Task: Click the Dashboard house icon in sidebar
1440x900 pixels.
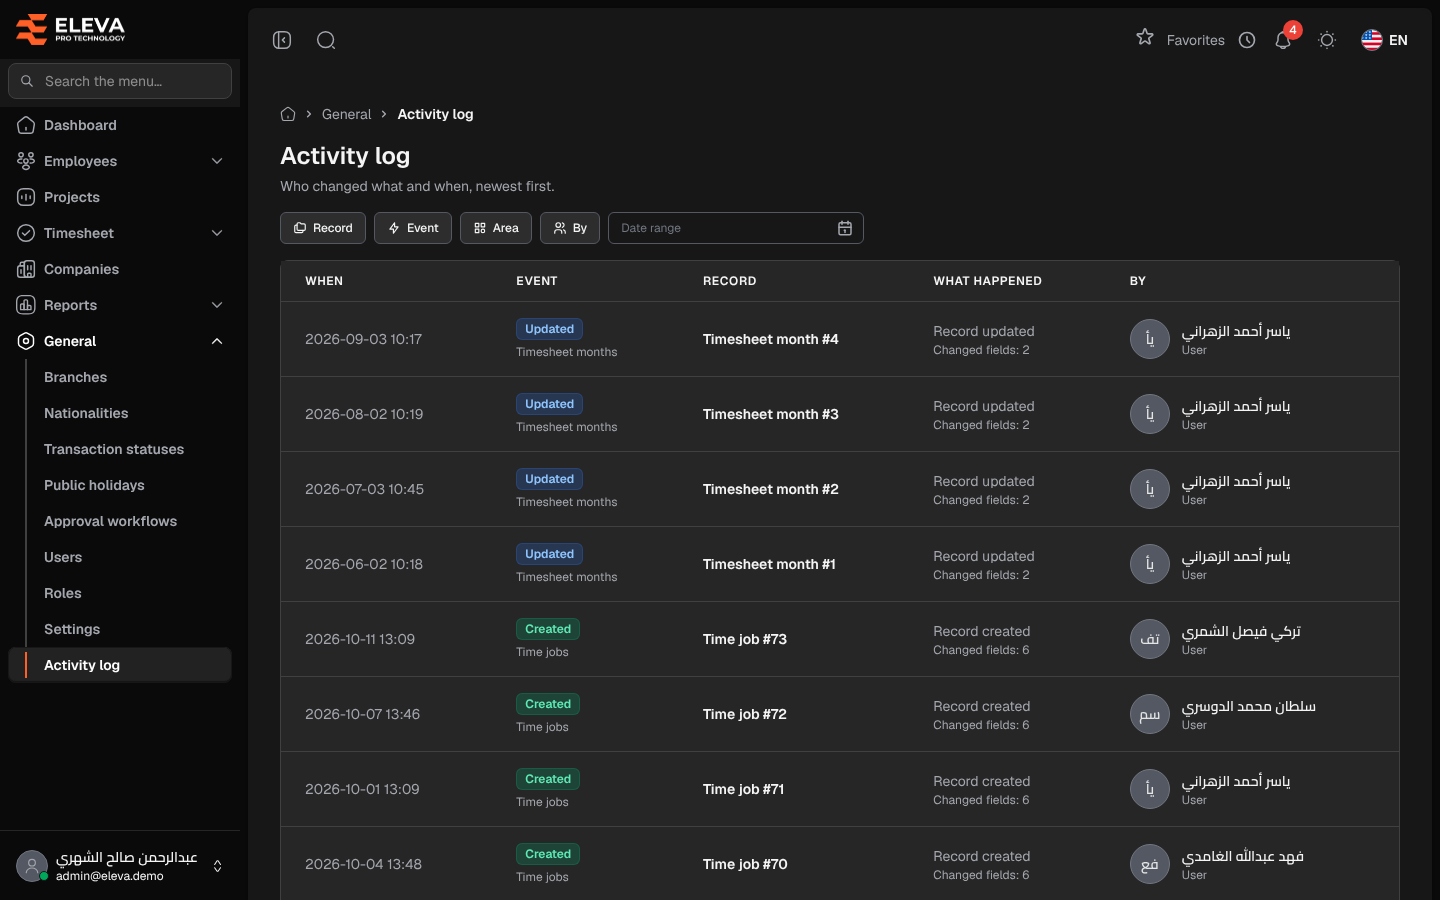Action: click(26, 125)
